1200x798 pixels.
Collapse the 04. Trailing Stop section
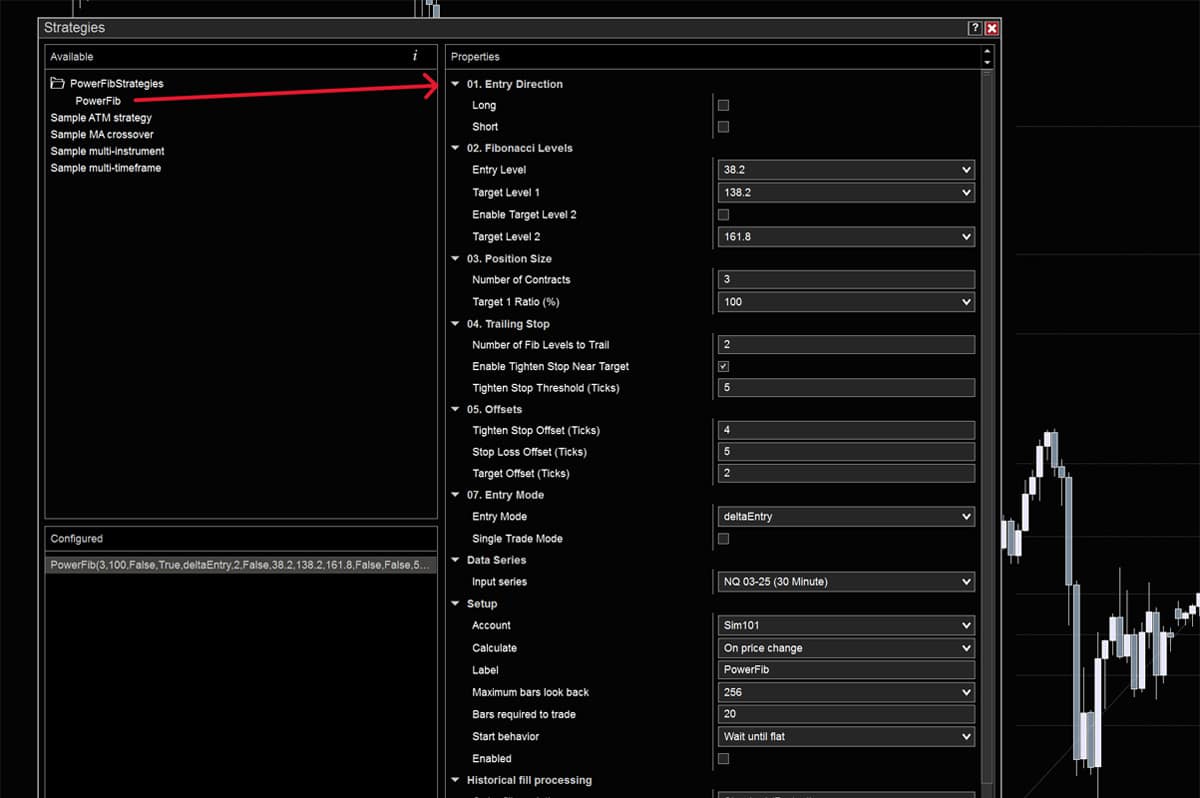456,324
